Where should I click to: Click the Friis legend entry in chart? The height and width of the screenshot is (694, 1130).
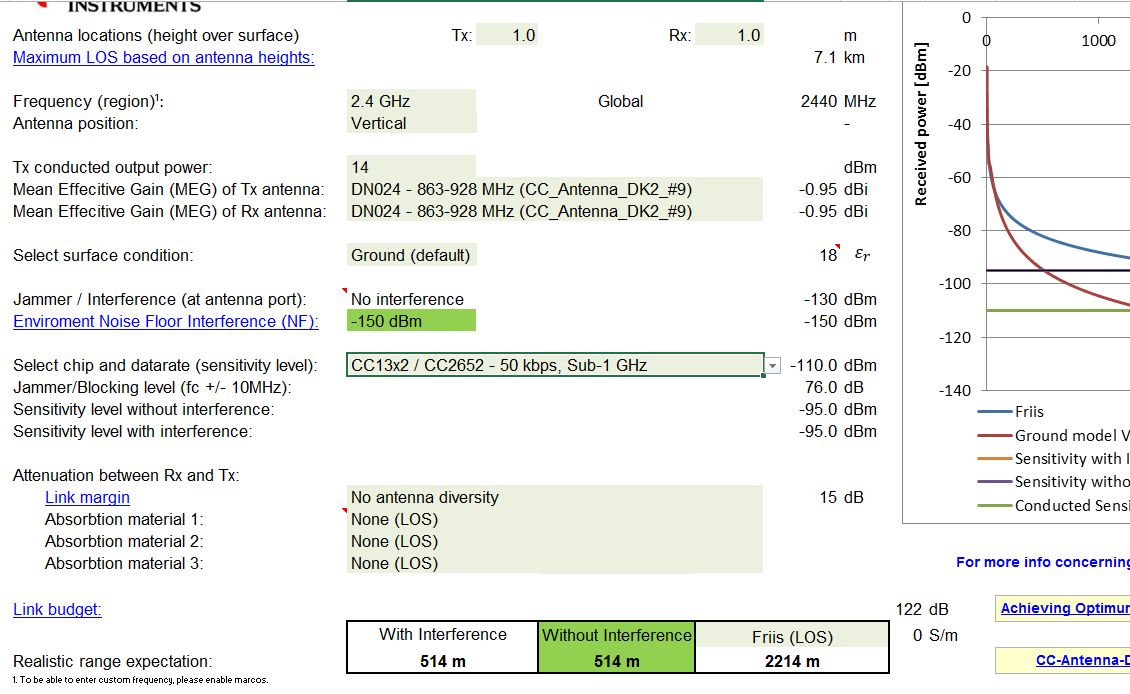(x=1028, y=411)
